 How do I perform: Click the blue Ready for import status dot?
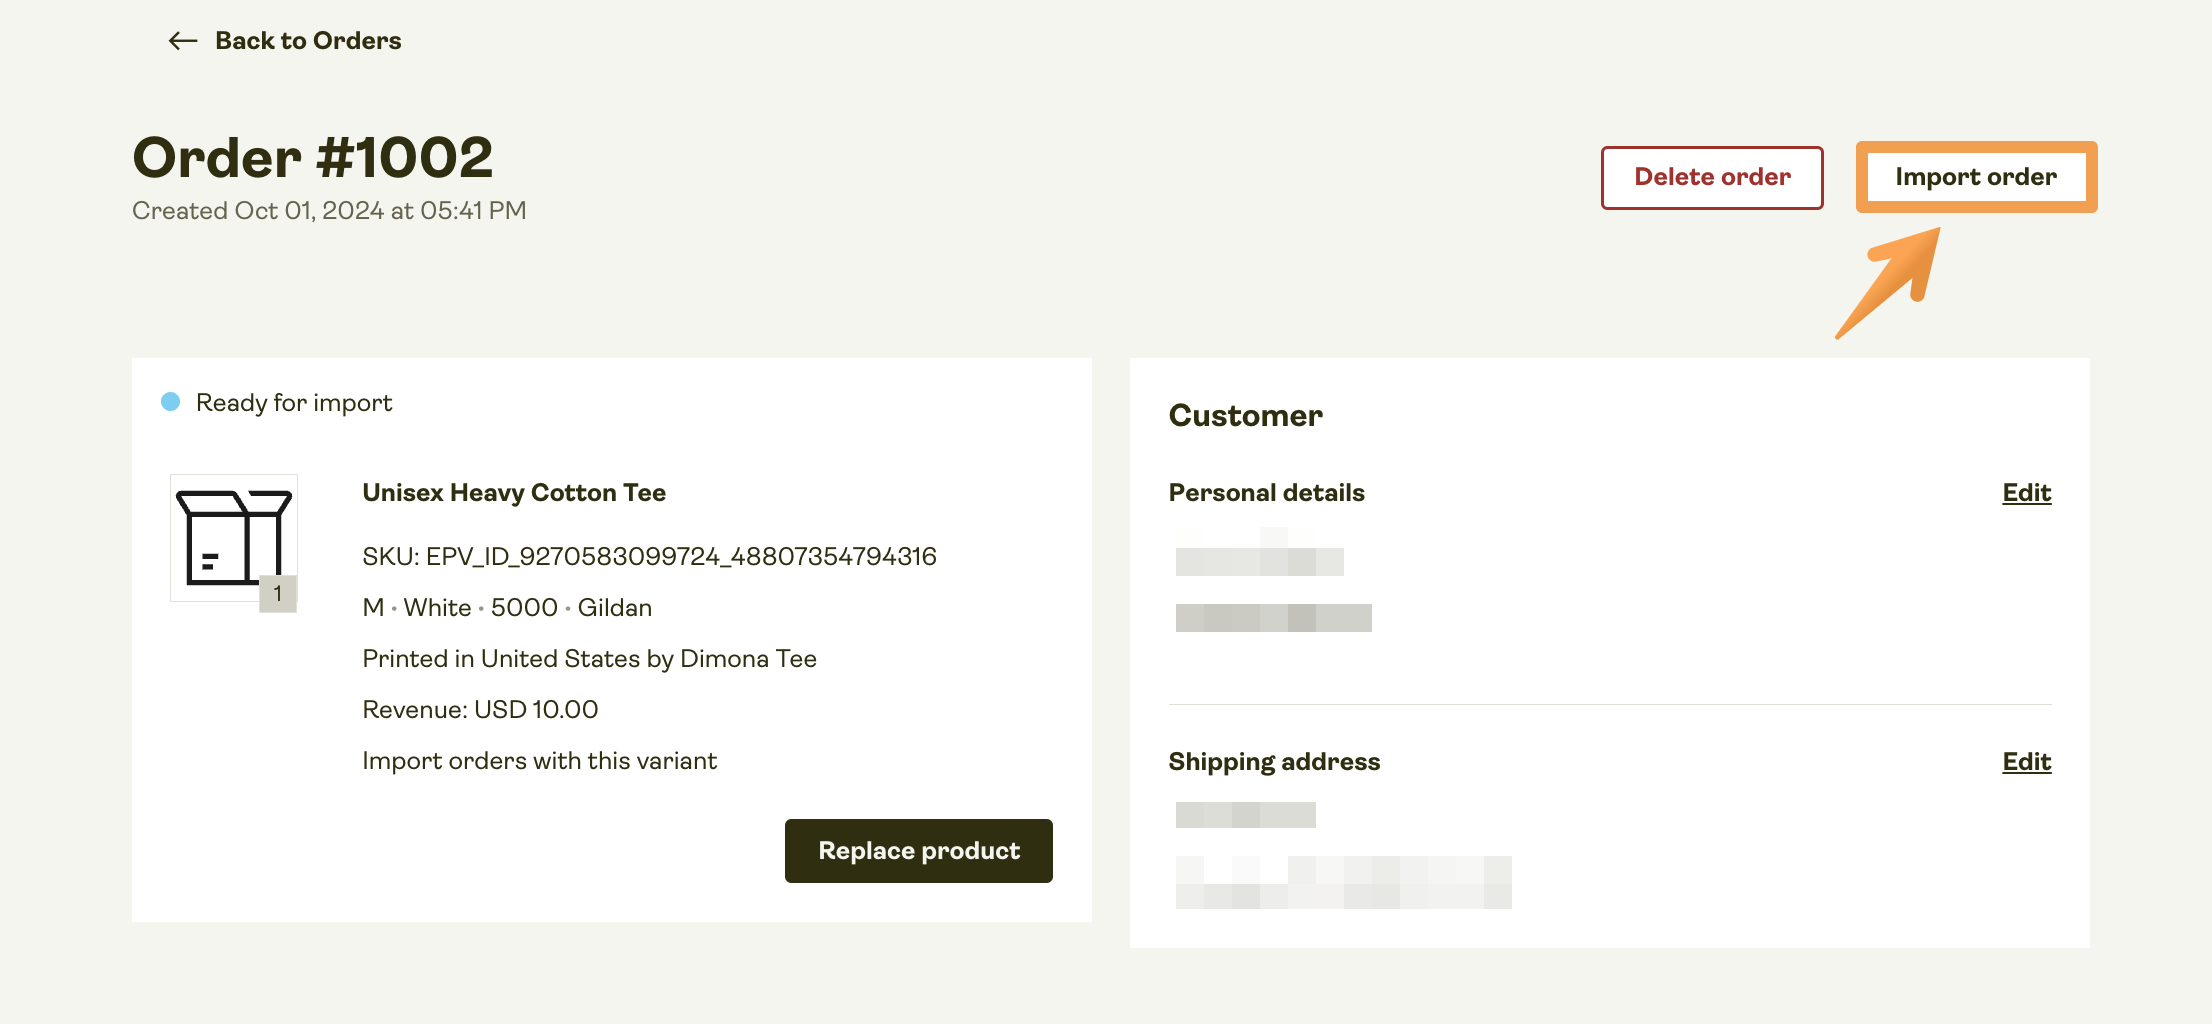click(x=171, y=402)
